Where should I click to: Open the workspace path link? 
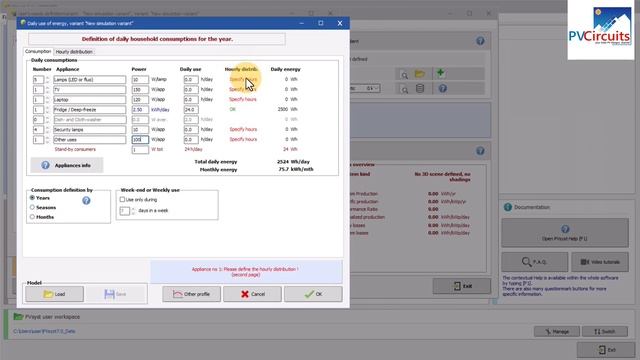coord(44,331)
